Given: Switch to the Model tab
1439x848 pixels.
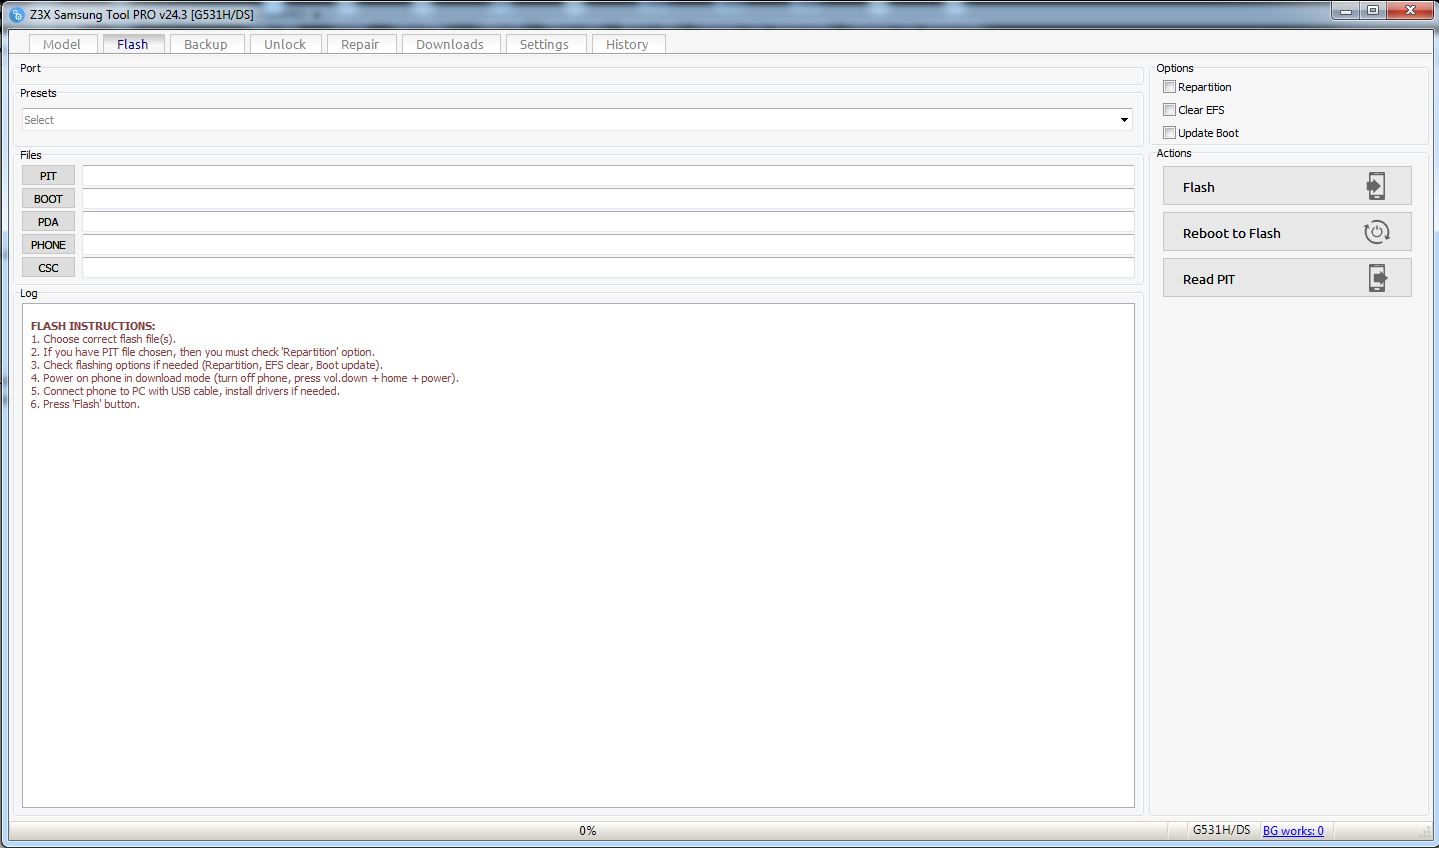Looking at the screenshot, I should coord(62,44).
